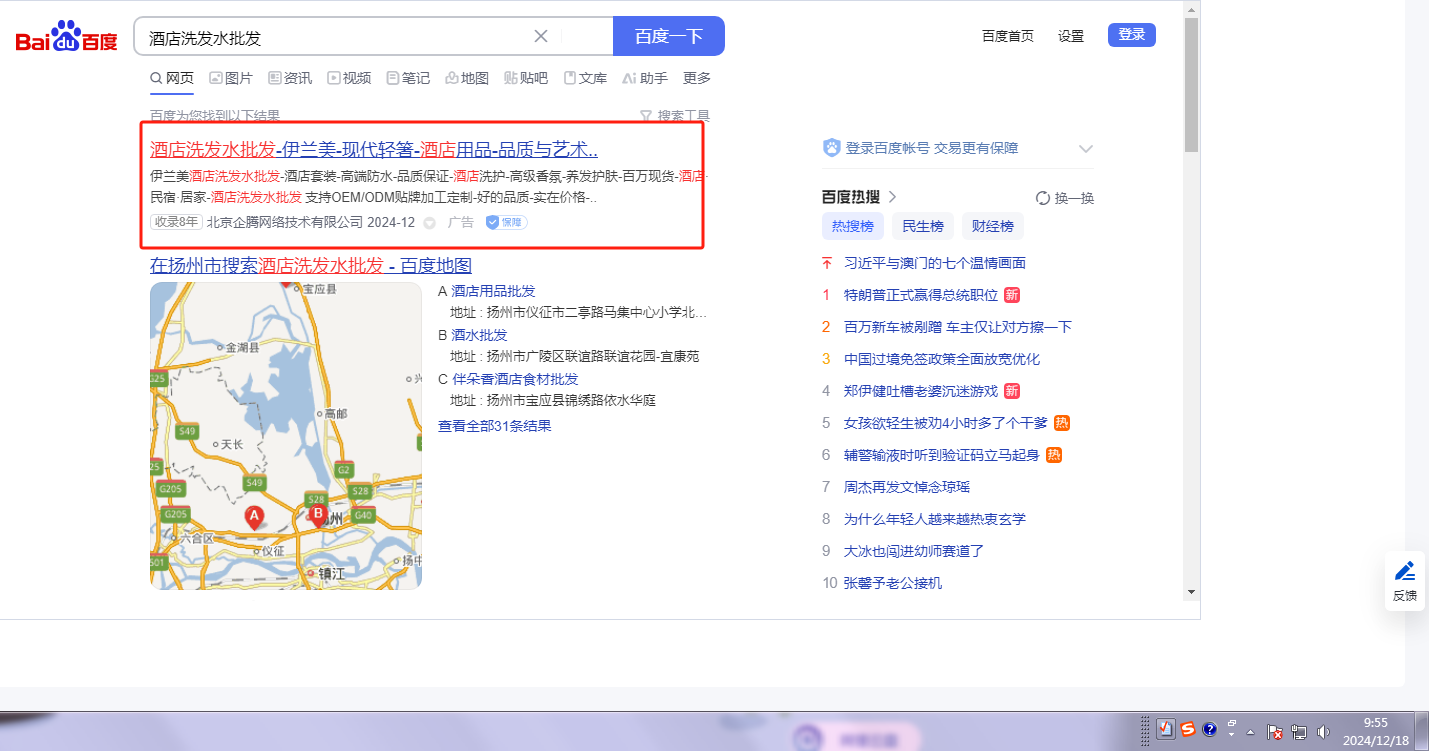Screen dimensions: 1429x751
Task: Click the page's vertical scrollbar thumb
Action: (x=1190, y=85)
